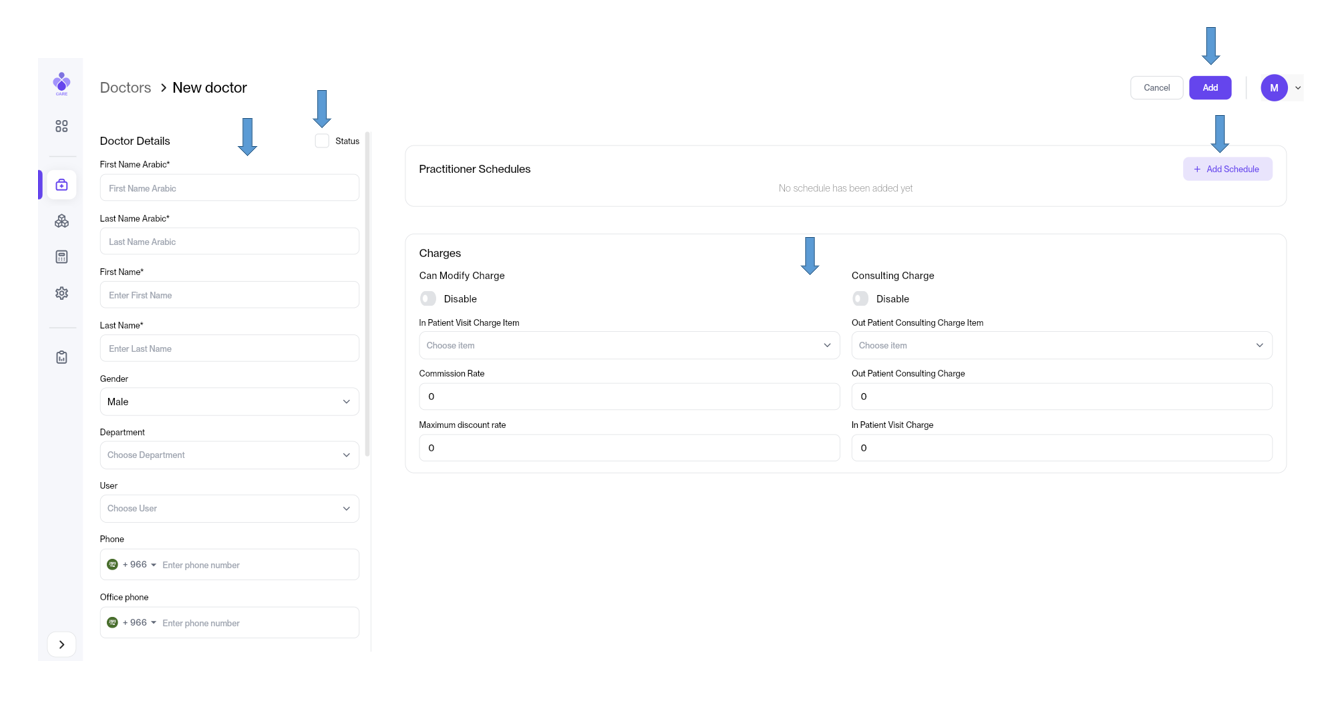Go back to Doctors breadcrumb
The image size is (1342, 701).
(125, 88)
